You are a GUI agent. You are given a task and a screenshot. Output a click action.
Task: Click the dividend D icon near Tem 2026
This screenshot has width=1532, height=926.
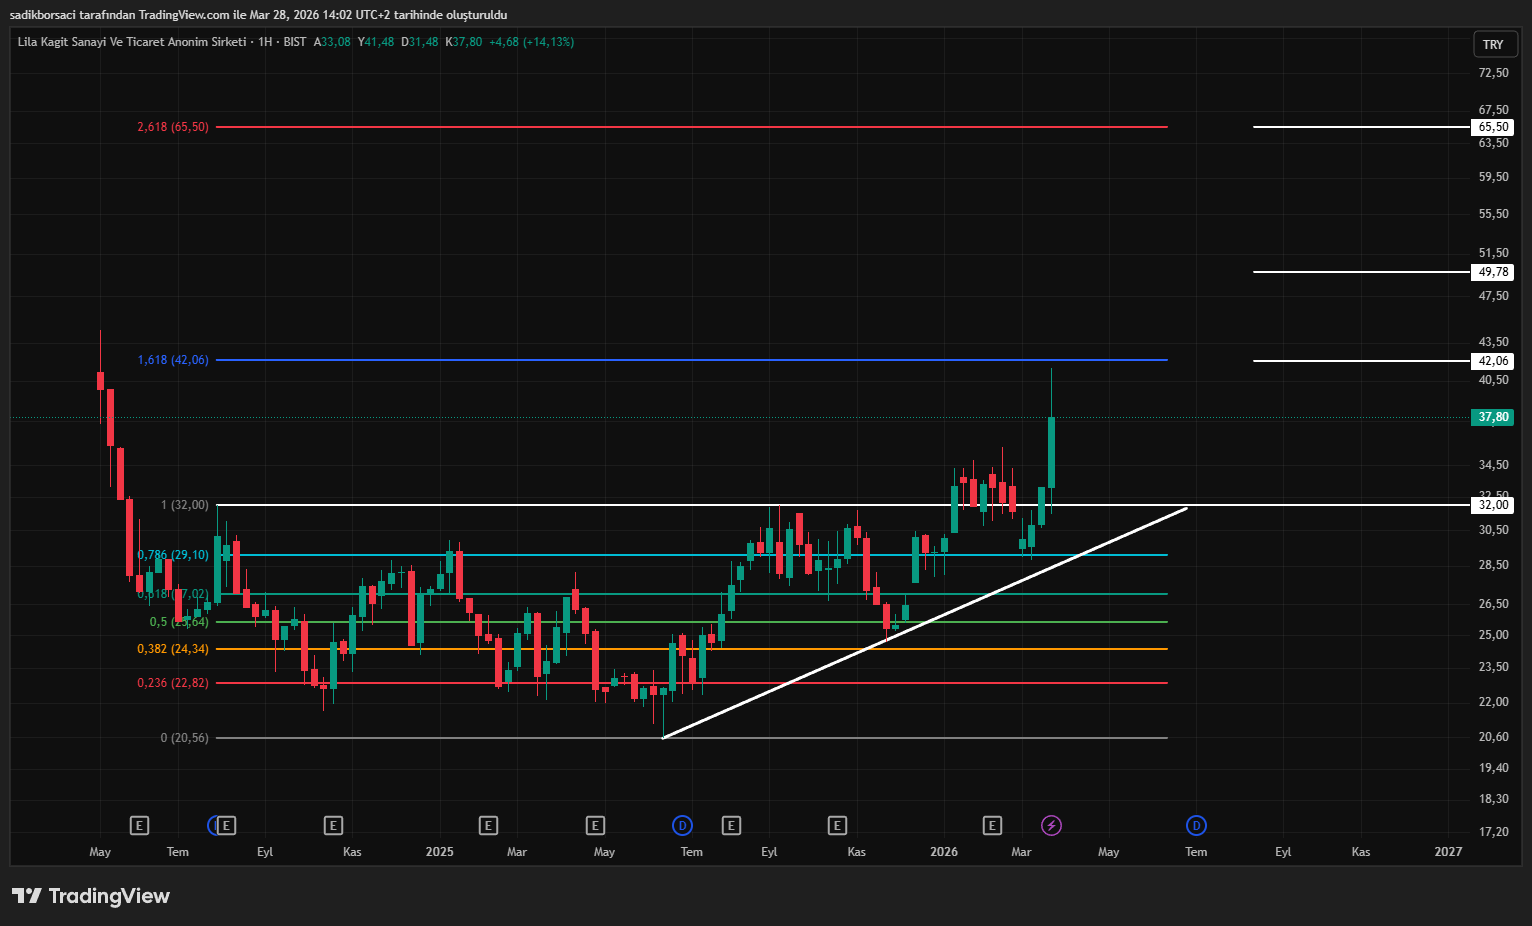1196,825
